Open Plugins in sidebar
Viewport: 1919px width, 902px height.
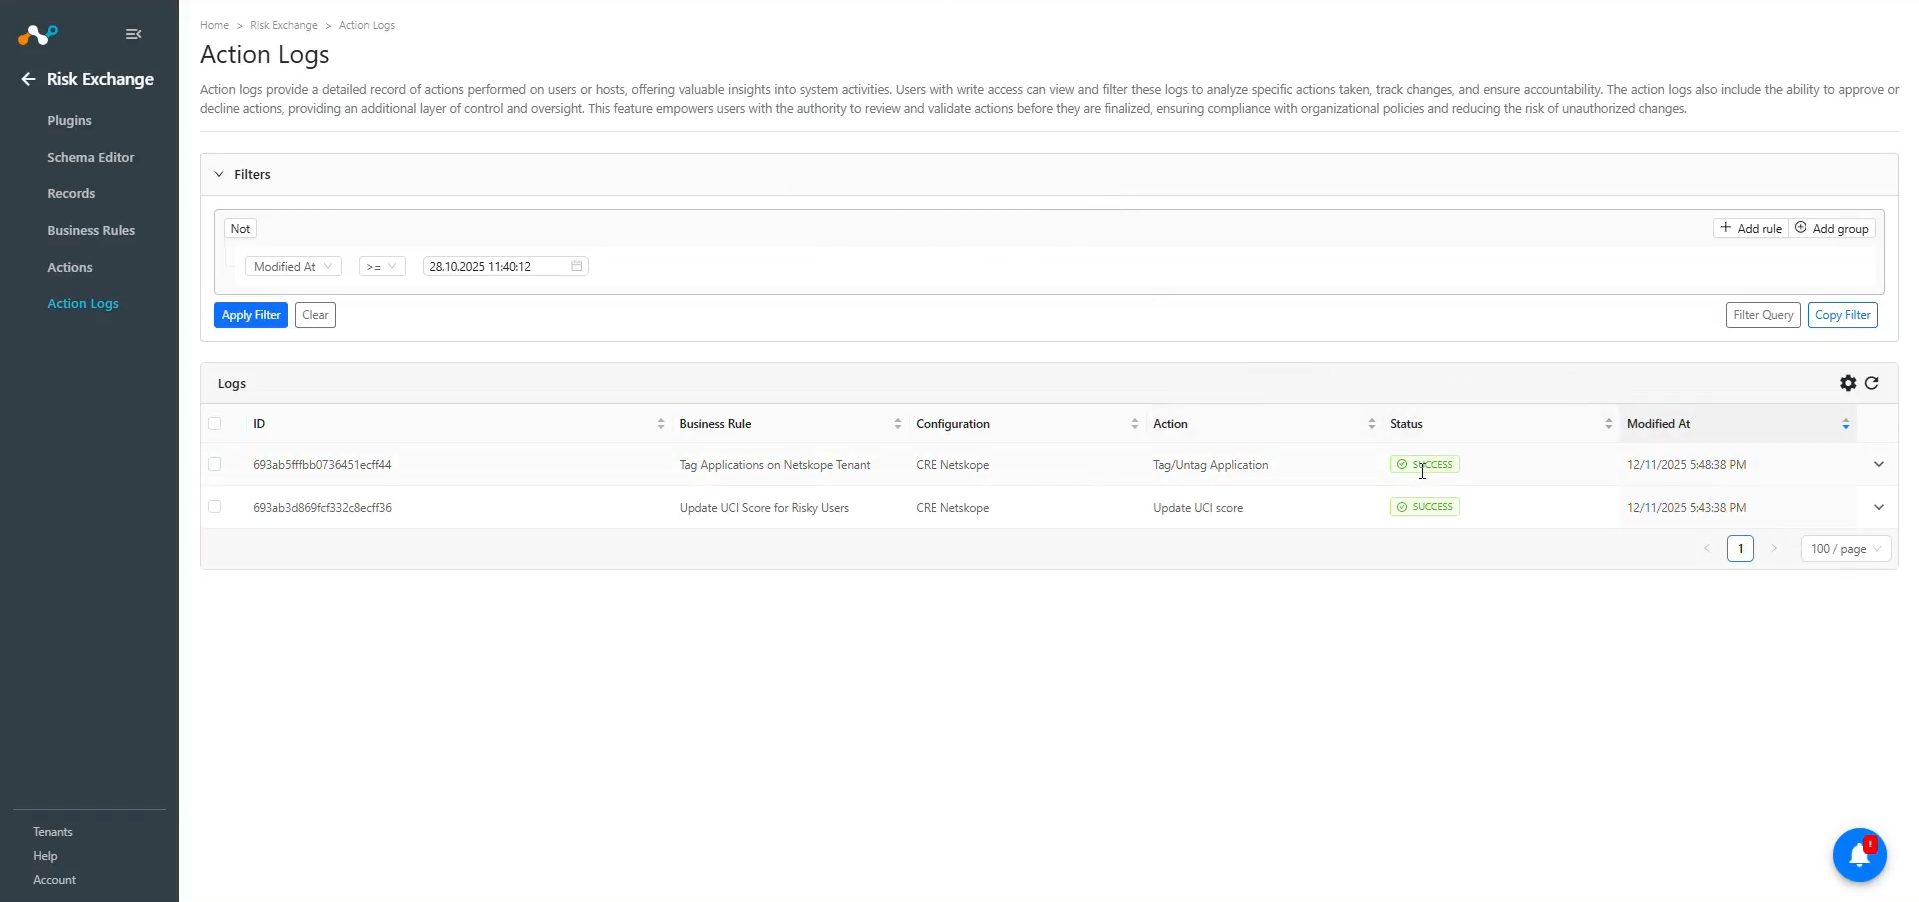pyautogui.click(x=69, y=120)
